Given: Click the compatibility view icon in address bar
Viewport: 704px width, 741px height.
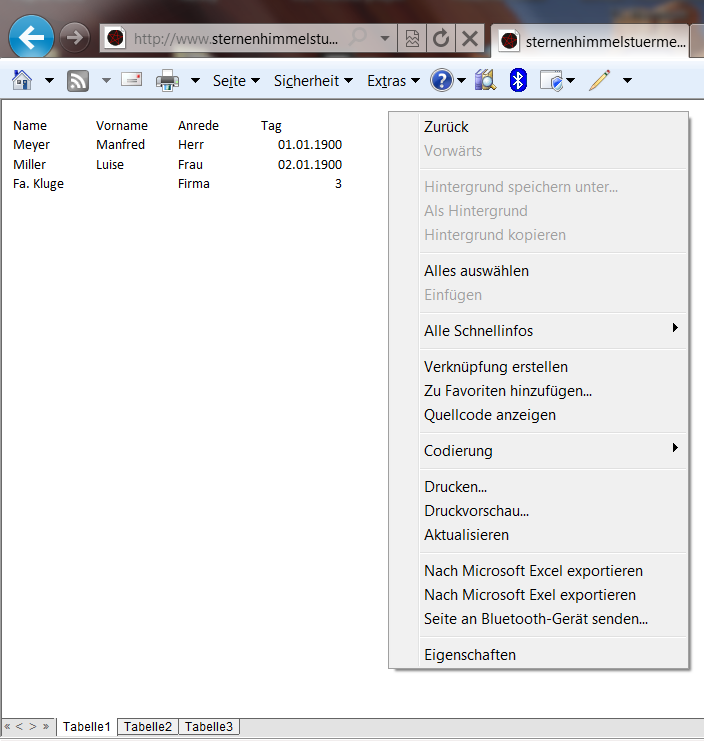Looking at the screenshot, I should [411, 39].
